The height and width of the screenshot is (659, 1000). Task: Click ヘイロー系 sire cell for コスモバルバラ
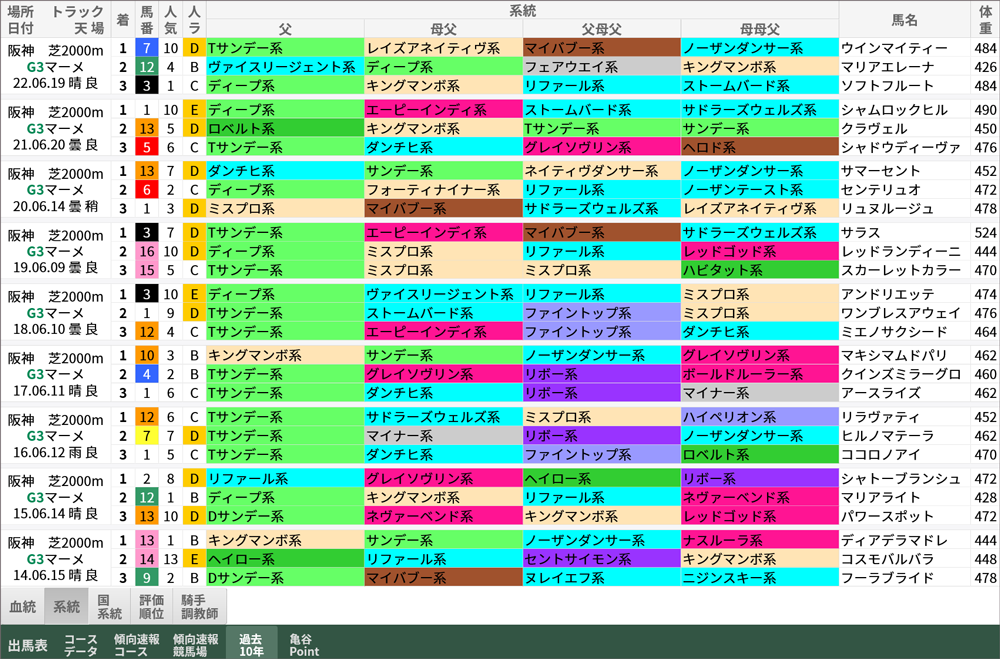coord(285,559)
